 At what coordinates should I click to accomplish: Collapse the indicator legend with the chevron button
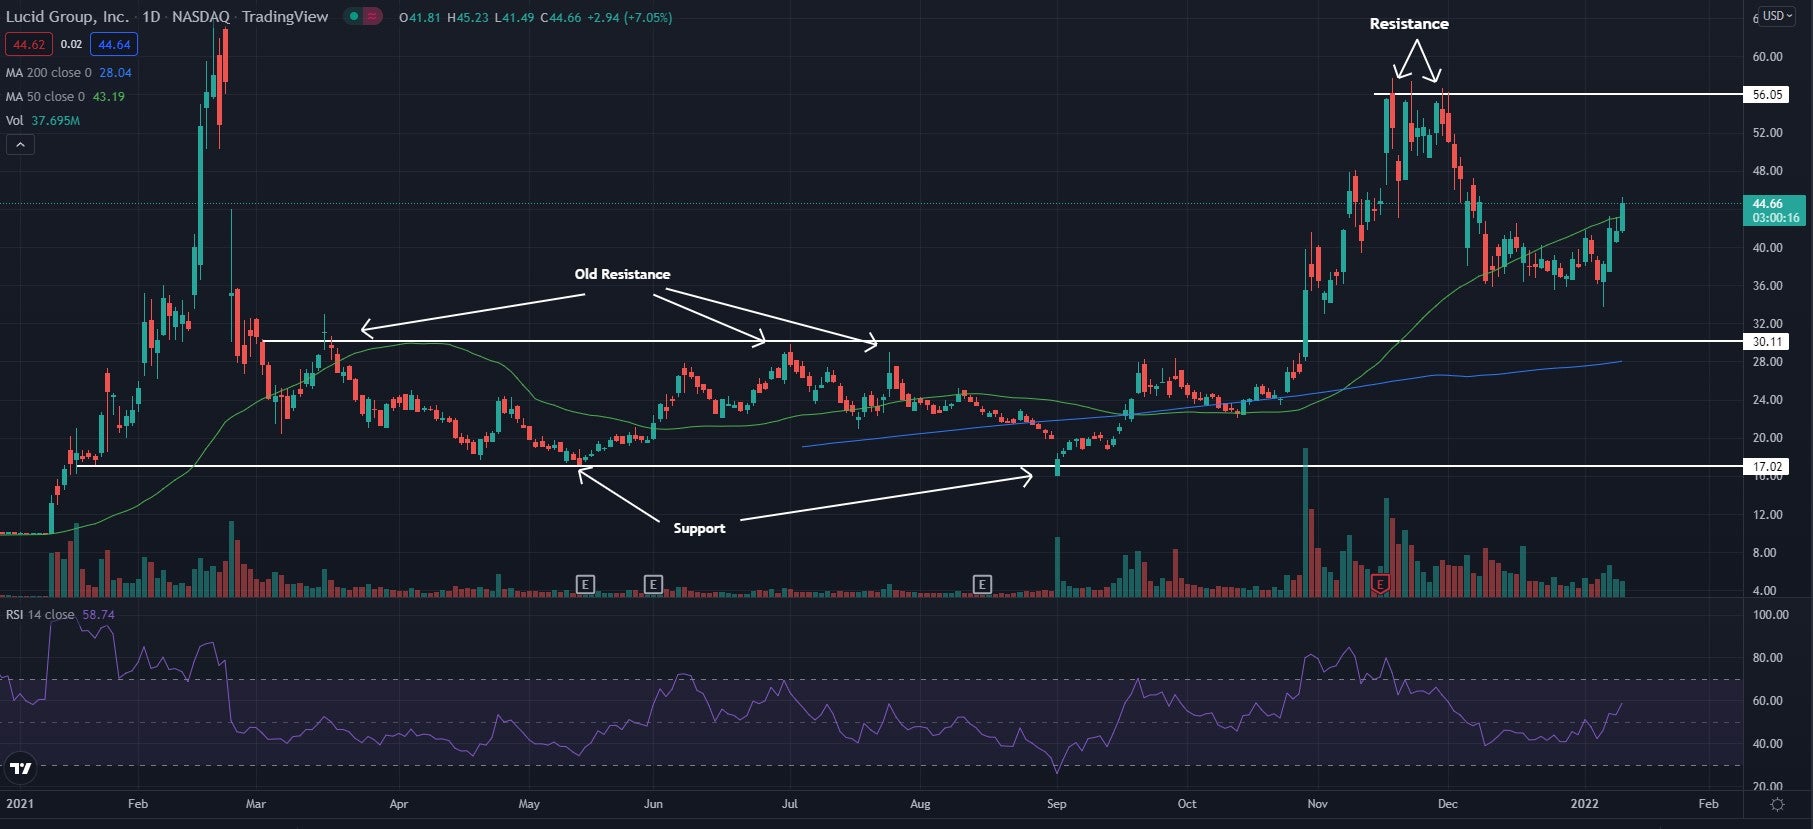click(20, 145)
